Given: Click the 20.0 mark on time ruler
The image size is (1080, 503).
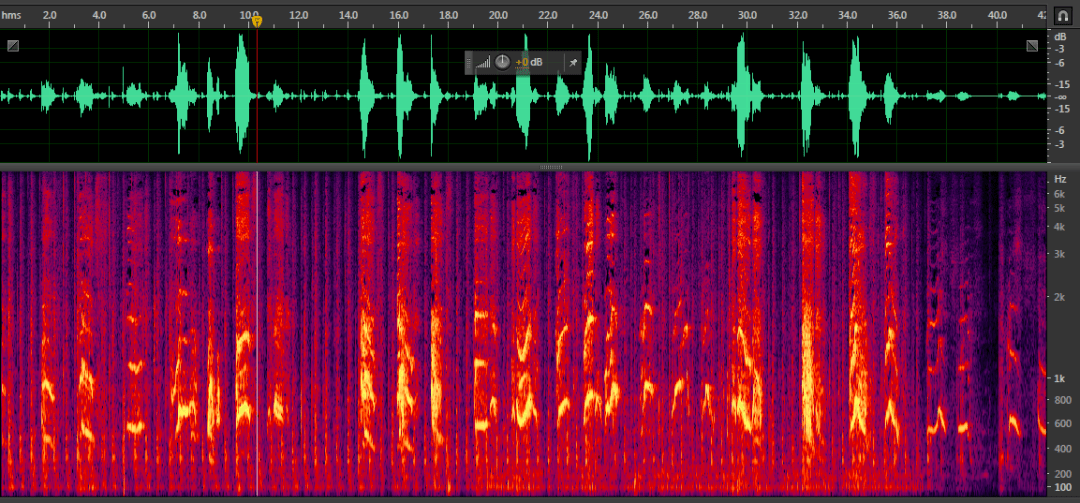Looking at the screenshot, I should (498, 16).
